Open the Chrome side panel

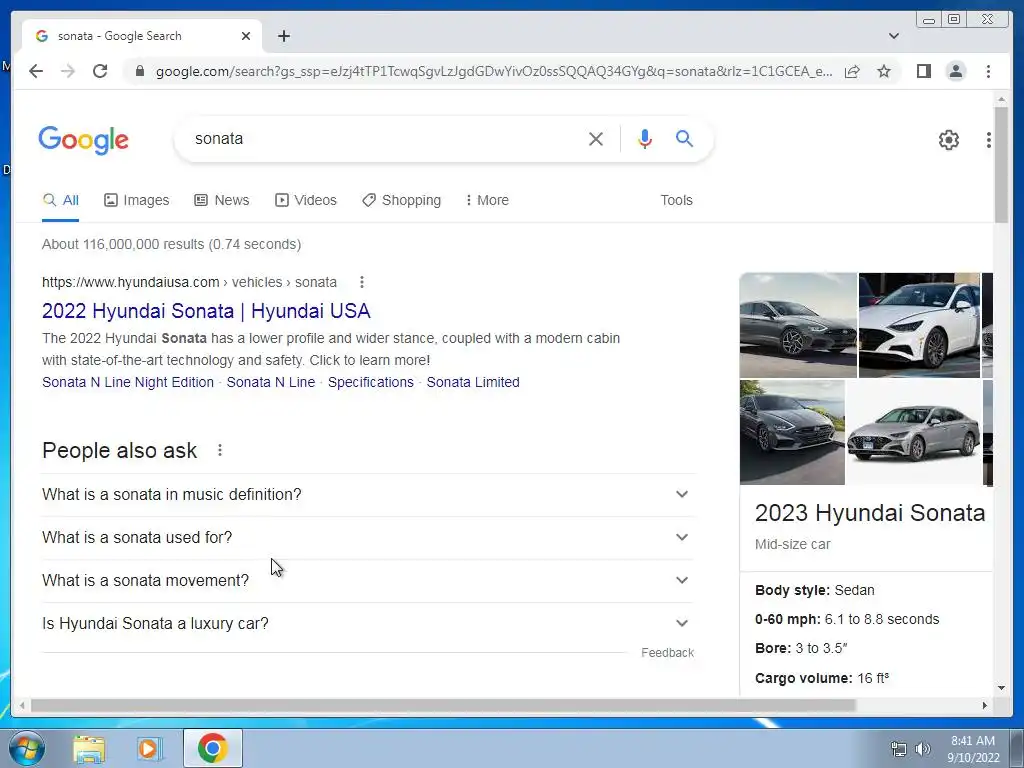tap(923, 71)
